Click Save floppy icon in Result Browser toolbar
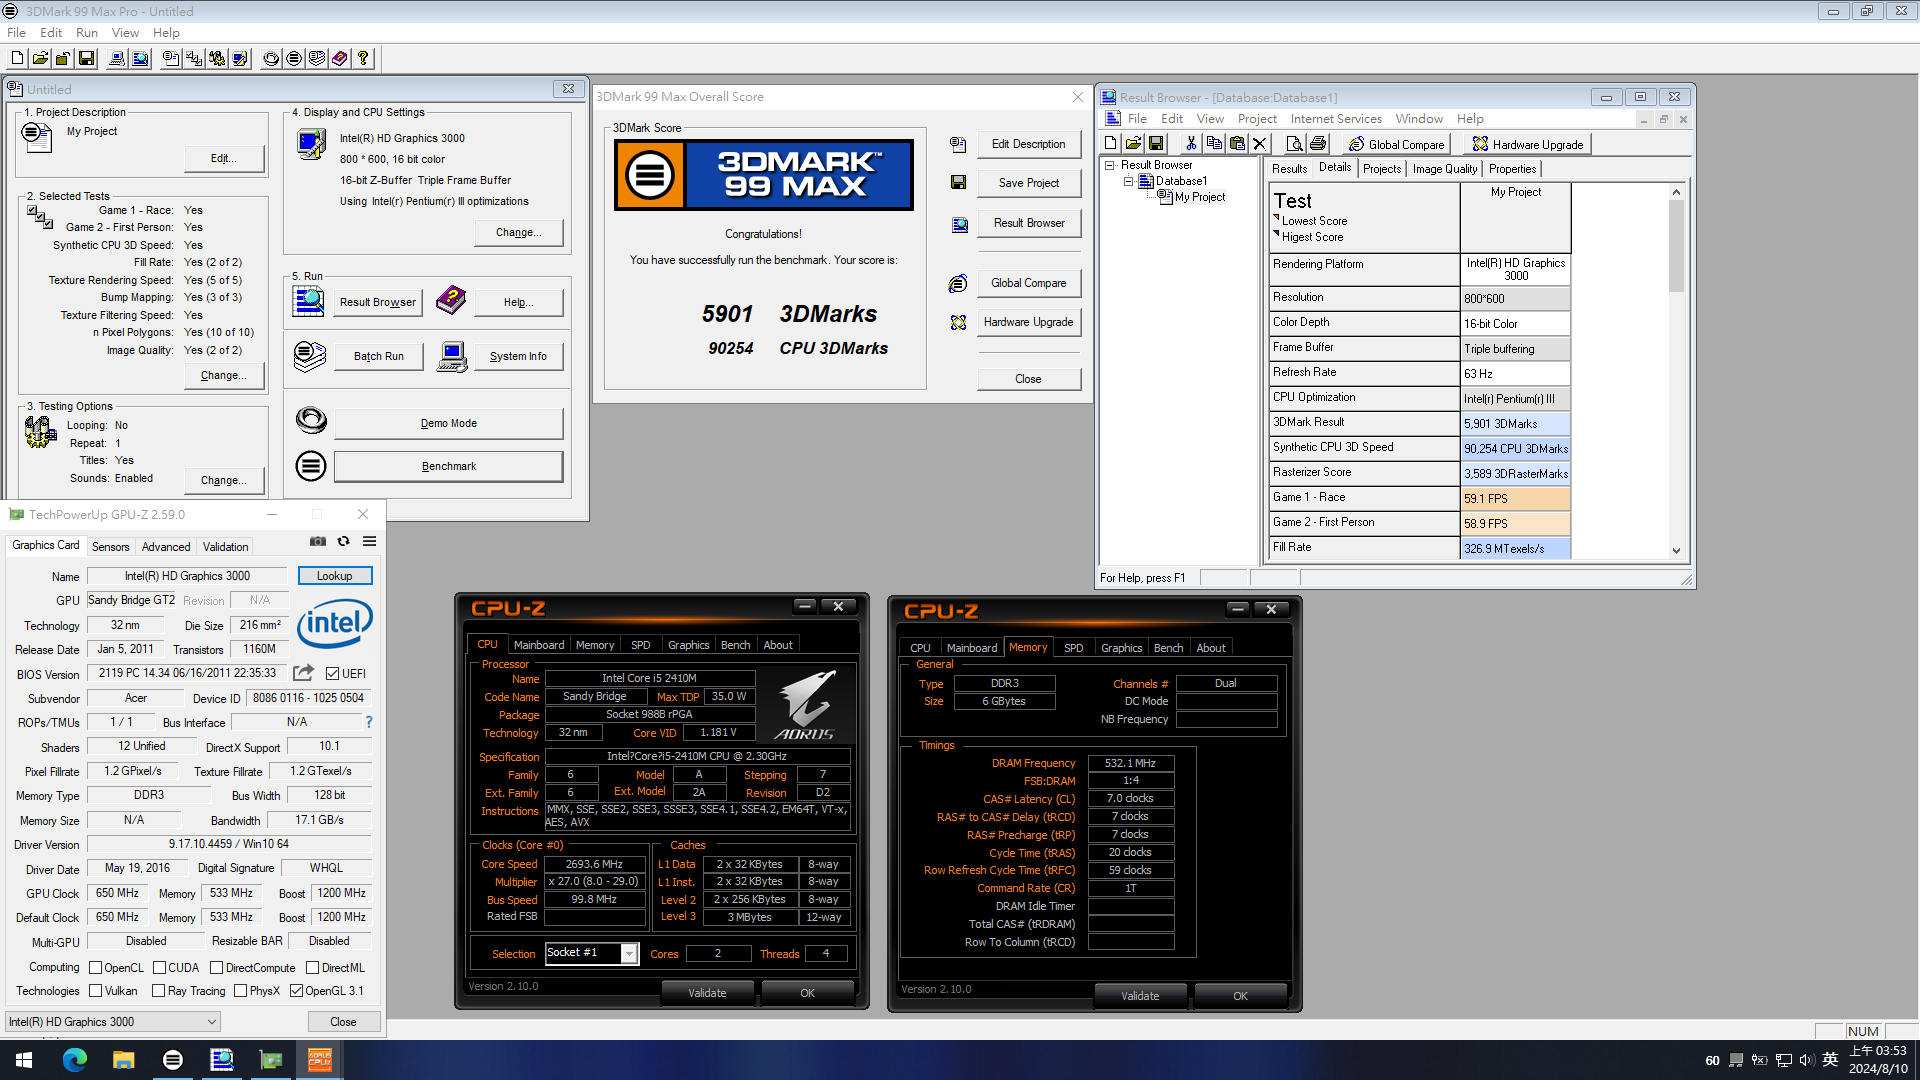The image size is (1920, 1080). pos(1156,144)
